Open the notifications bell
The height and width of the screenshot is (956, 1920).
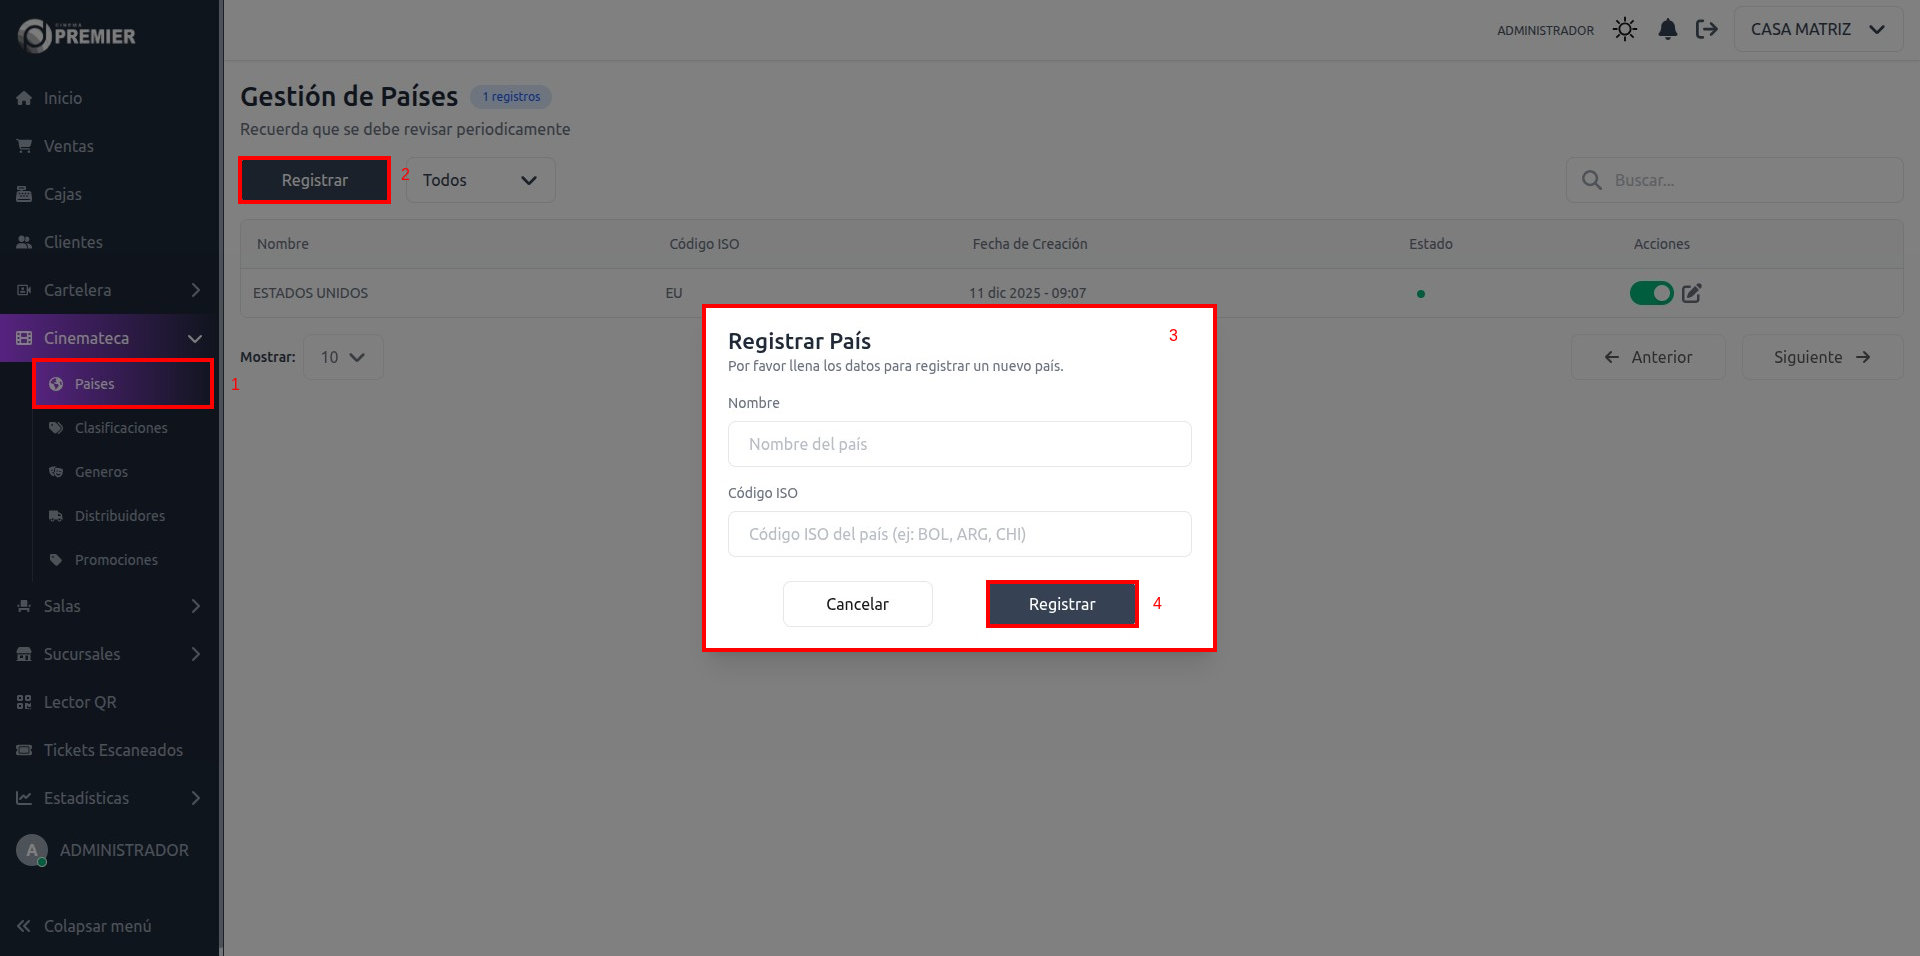[1667, 30]
